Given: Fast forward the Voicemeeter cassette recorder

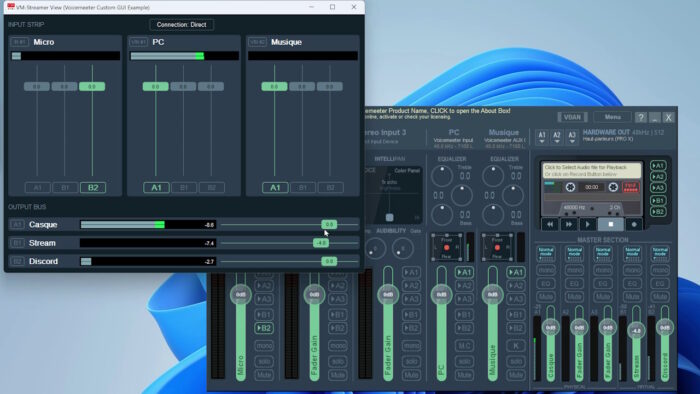Looking at the screenshot, I should [569, 224].
